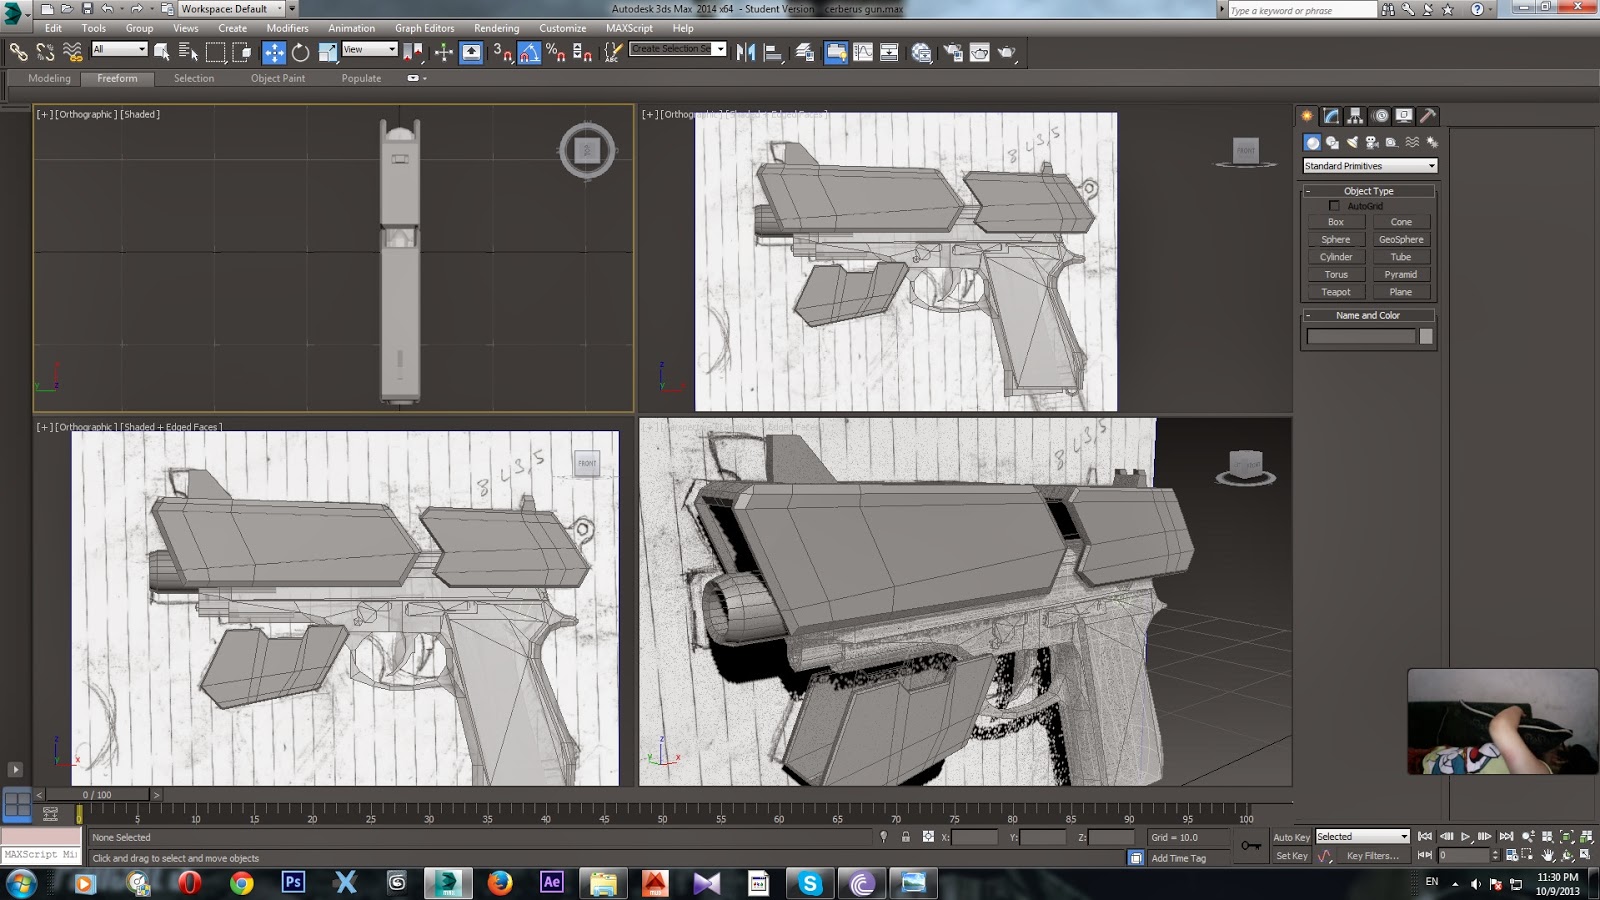Select the Cameras creation category
Image resolution: width=1600 pixels, height=900 pixels.
(x=1372, y=142)
